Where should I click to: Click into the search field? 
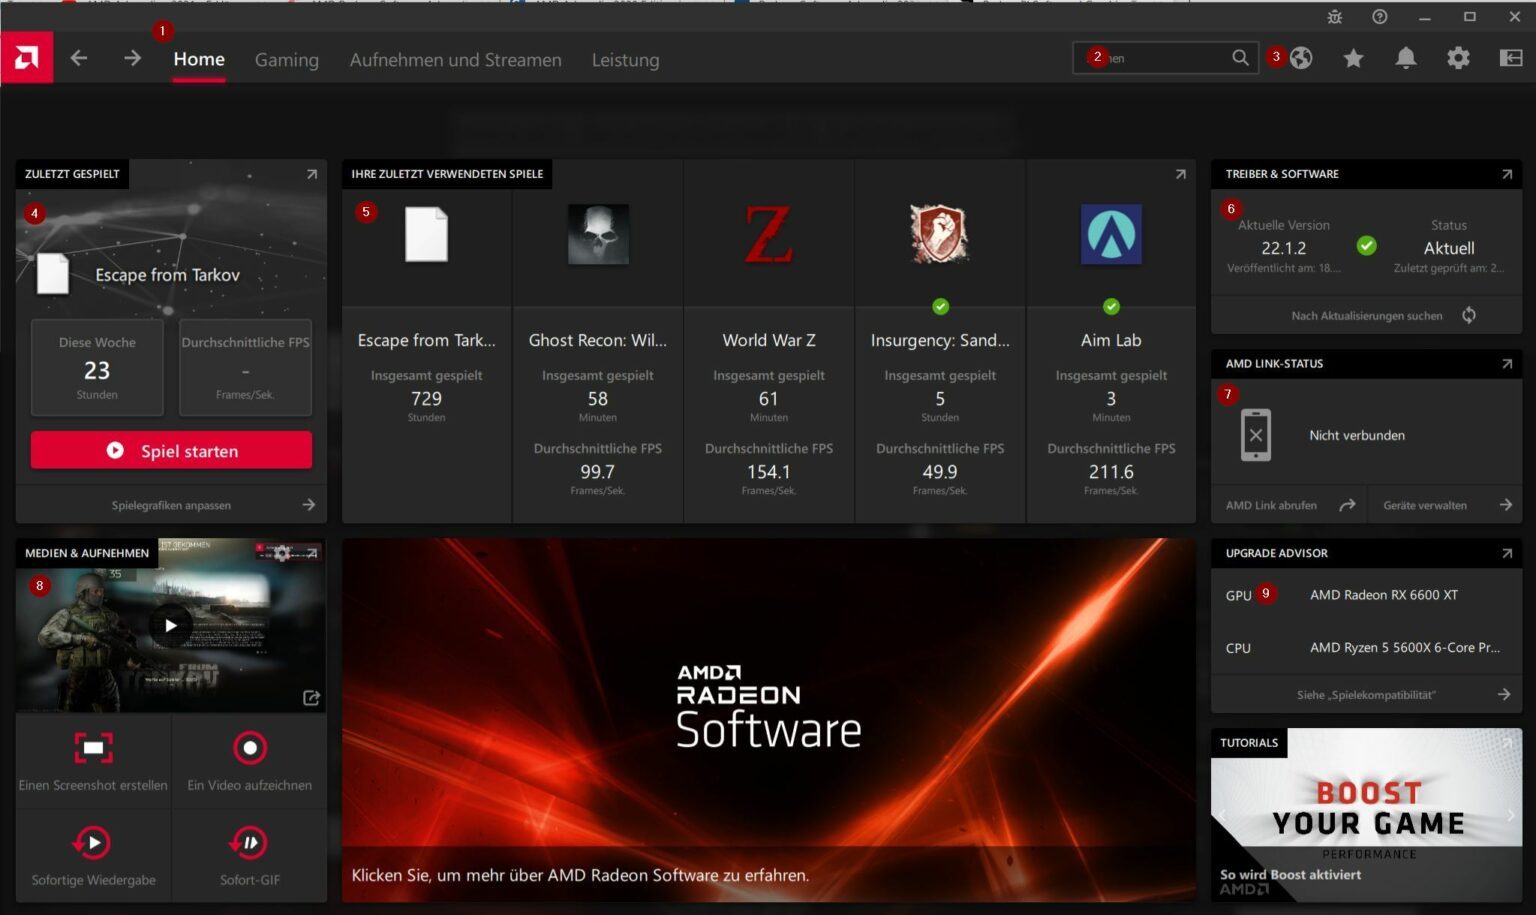coord(1160,58)
